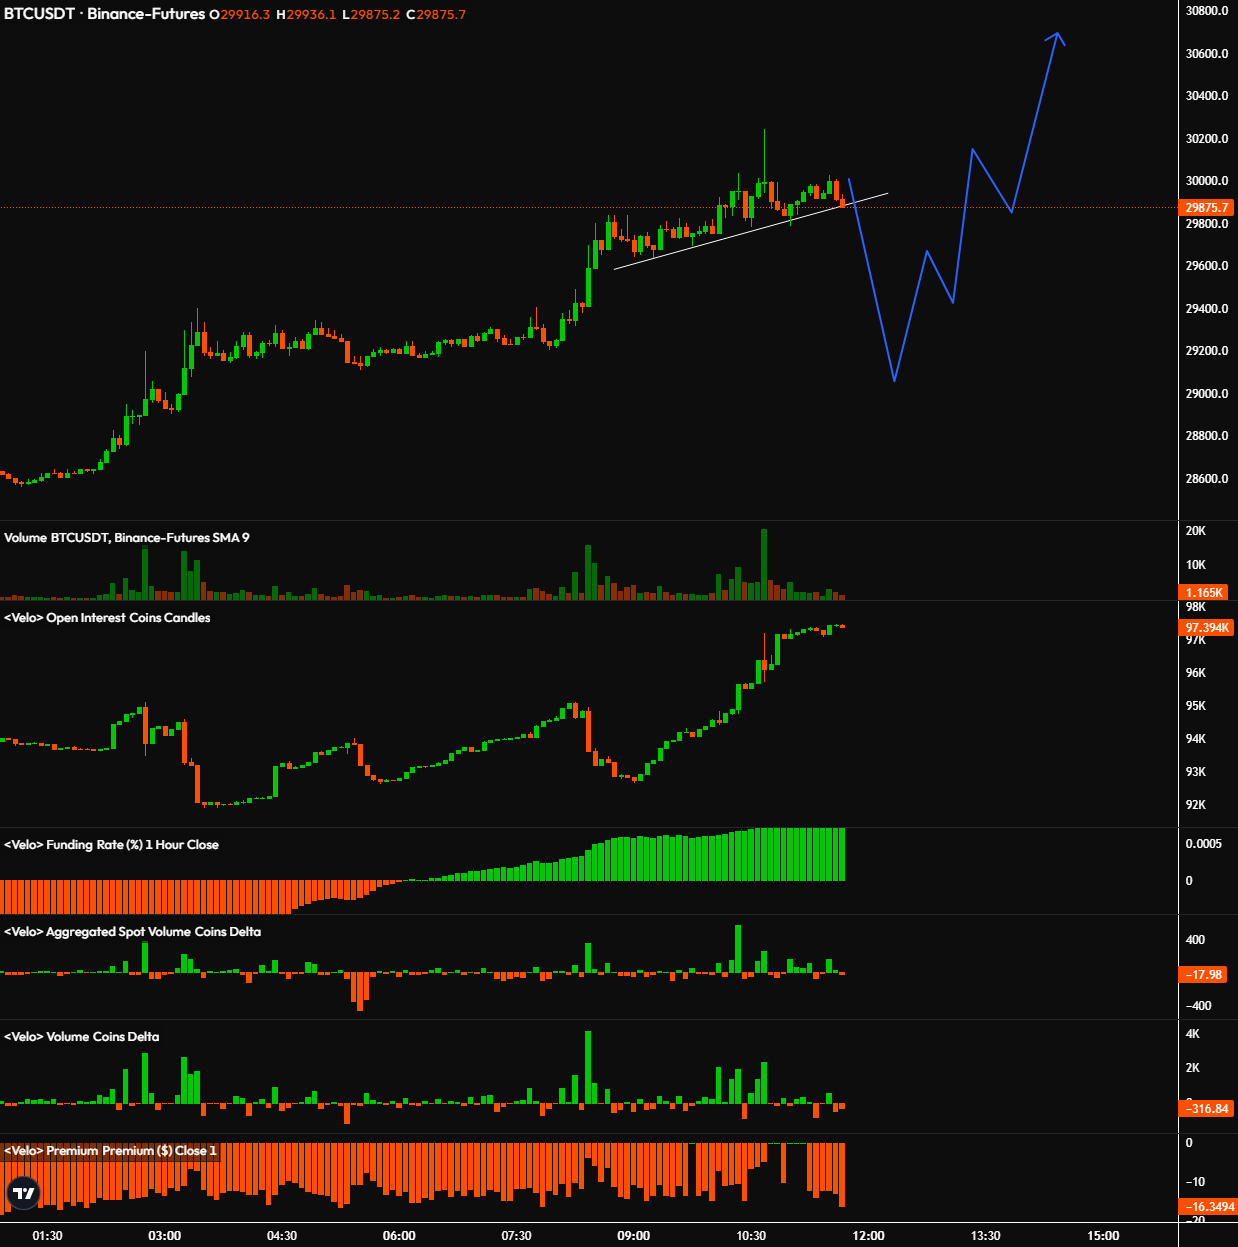Click the Premium ($) Close indicator label
The image size is (1238, 1247).
click(111, 1151)
